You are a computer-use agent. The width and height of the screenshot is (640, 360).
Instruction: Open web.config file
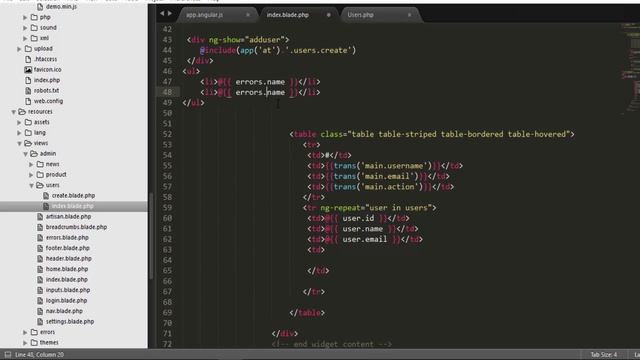[48, 101]
